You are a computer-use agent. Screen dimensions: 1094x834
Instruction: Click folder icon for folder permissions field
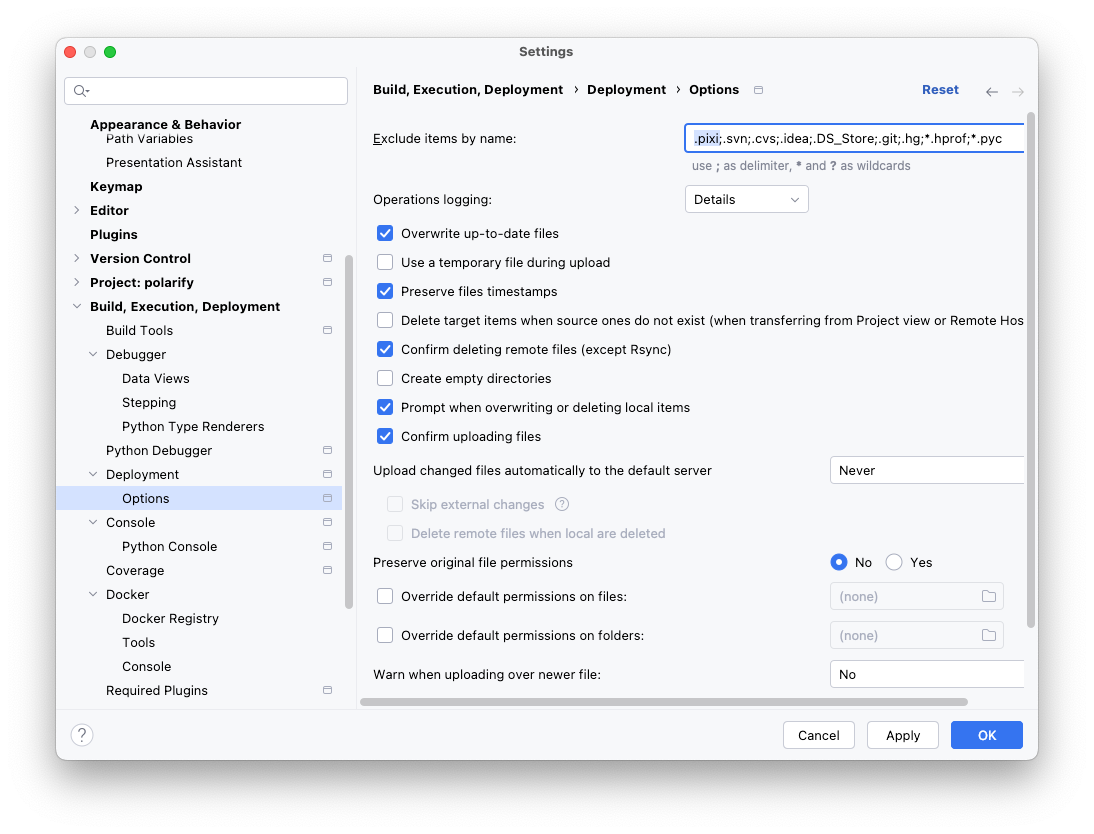pos(989,635)
